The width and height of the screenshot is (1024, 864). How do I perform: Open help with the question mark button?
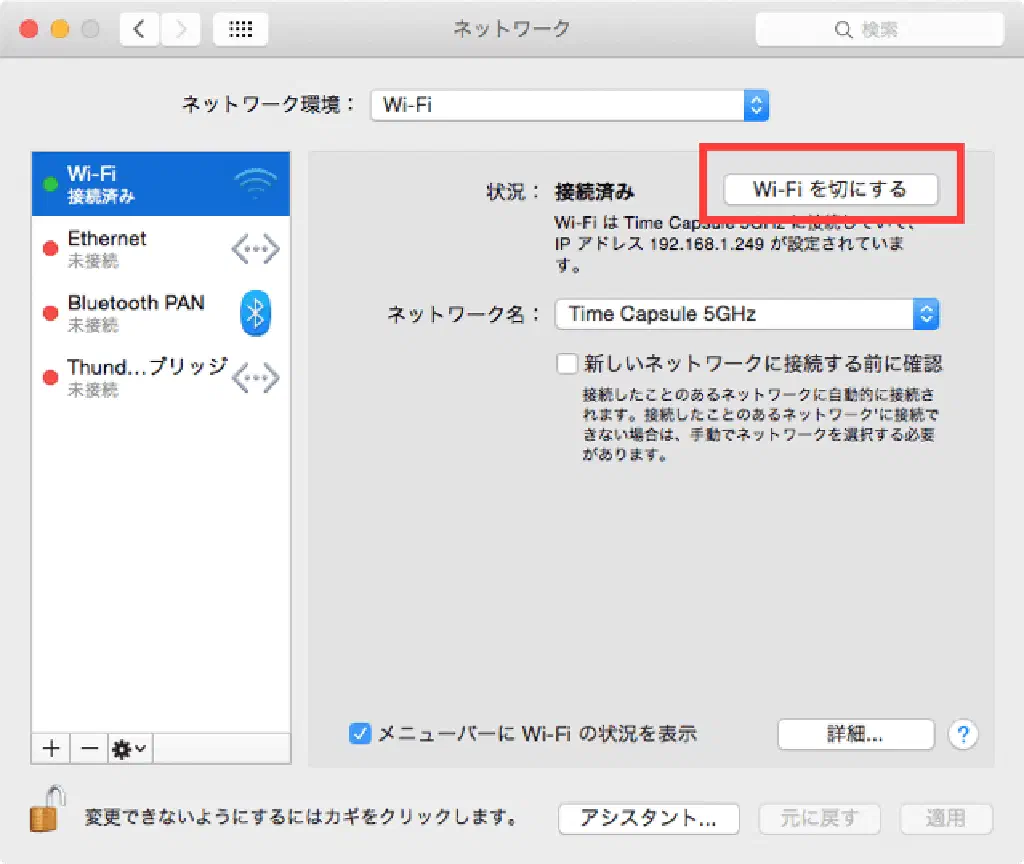tap(963, 735)
